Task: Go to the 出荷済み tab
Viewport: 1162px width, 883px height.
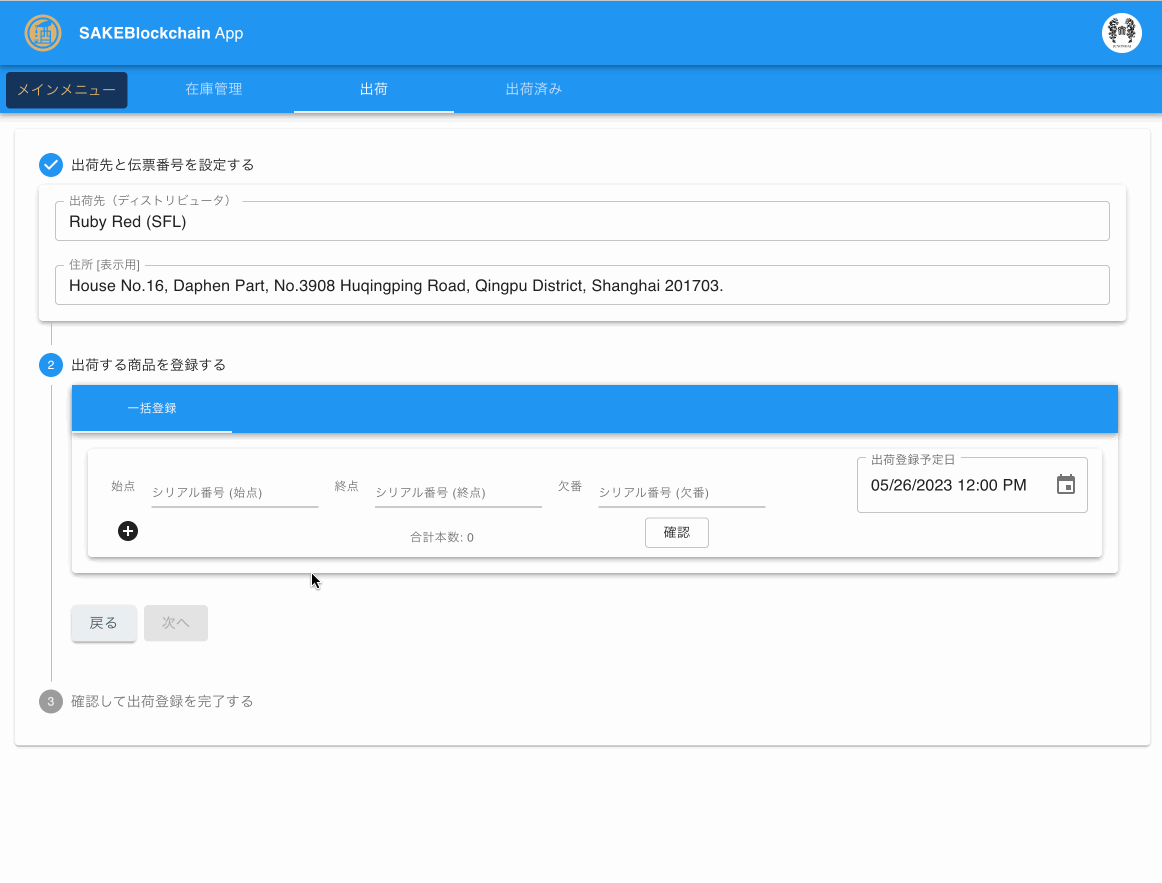Action: click(534, 89)
